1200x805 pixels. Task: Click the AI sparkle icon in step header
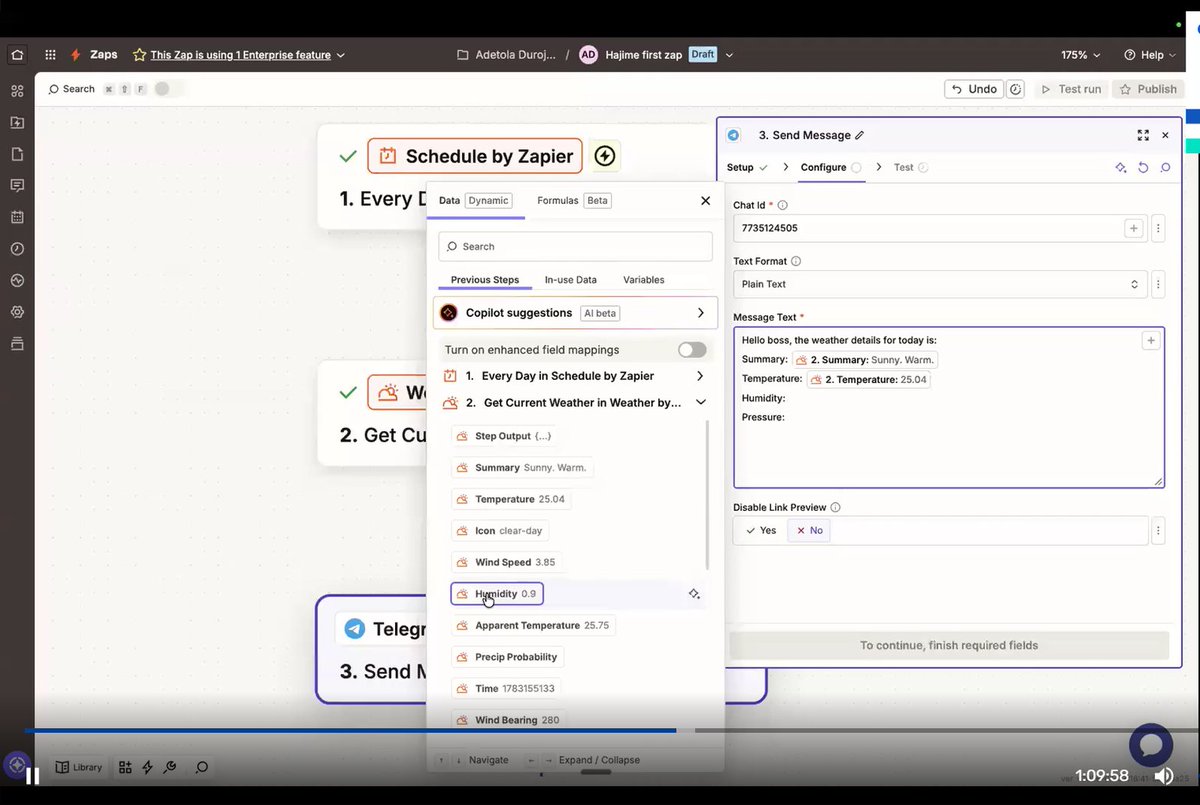1121,168
